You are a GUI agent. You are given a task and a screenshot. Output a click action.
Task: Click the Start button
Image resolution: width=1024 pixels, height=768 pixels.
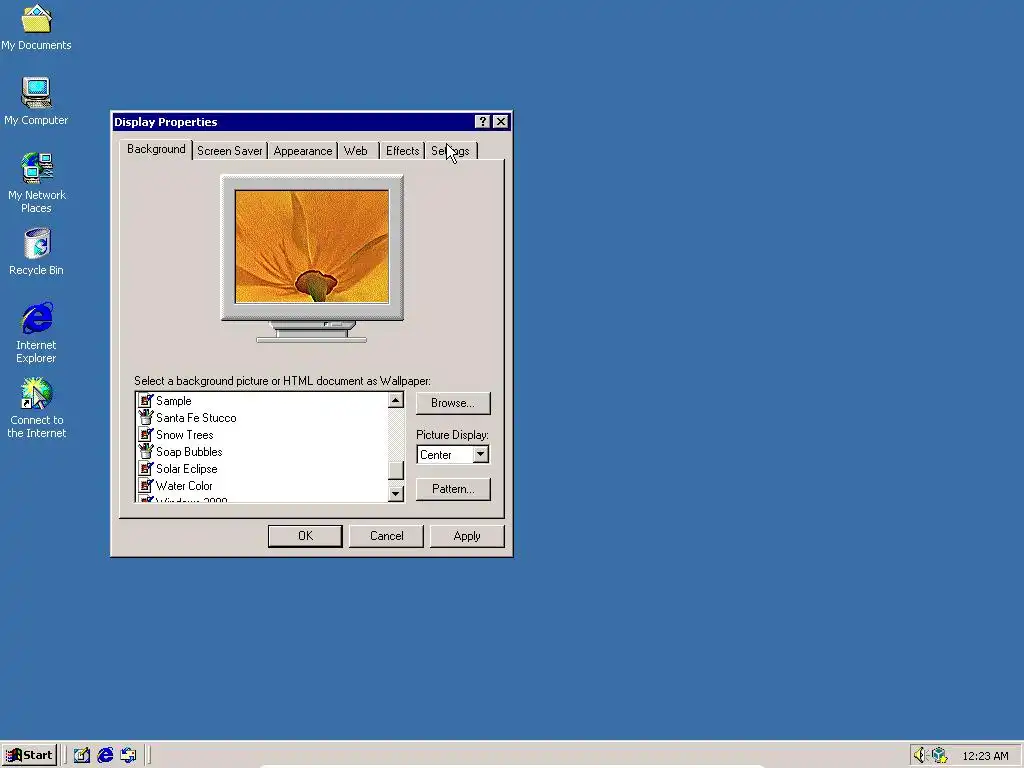29,756
